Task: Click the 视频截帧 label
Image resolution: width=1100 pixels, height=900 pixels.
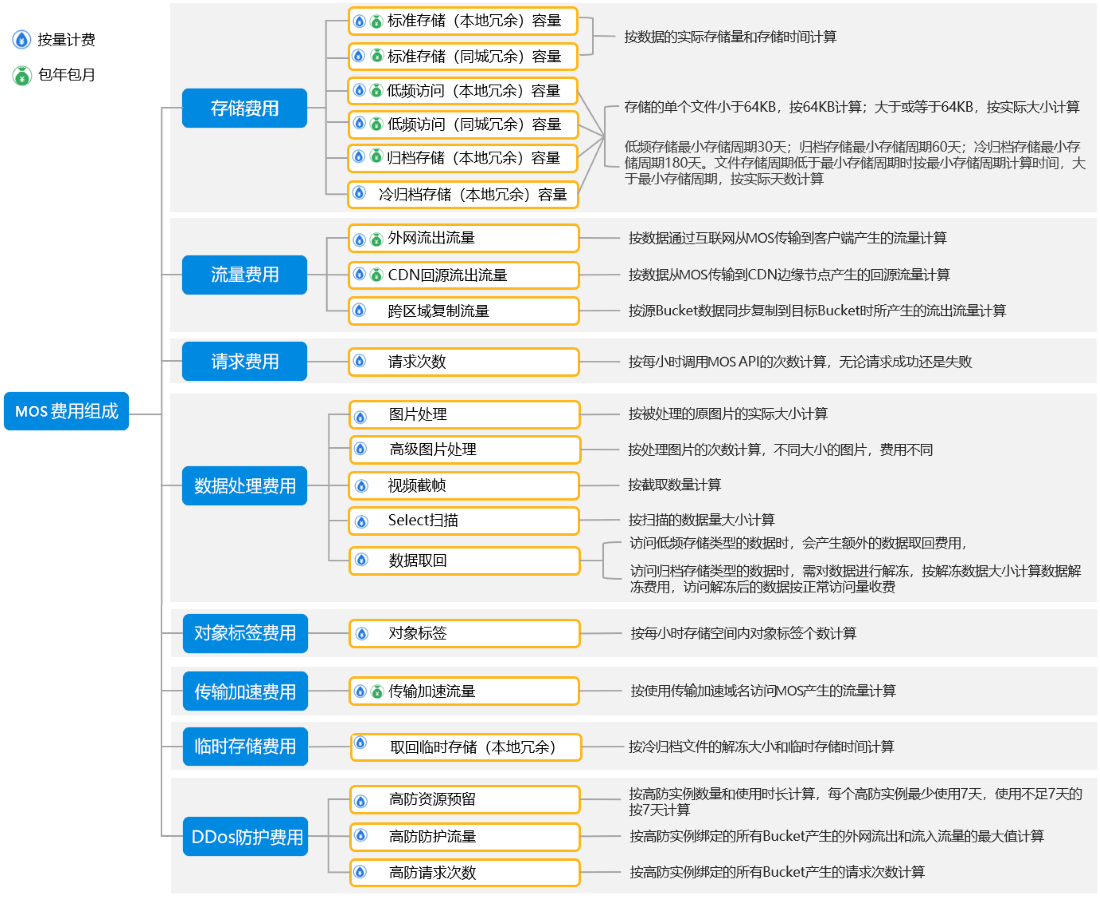Action: click(x=417, y=485)
